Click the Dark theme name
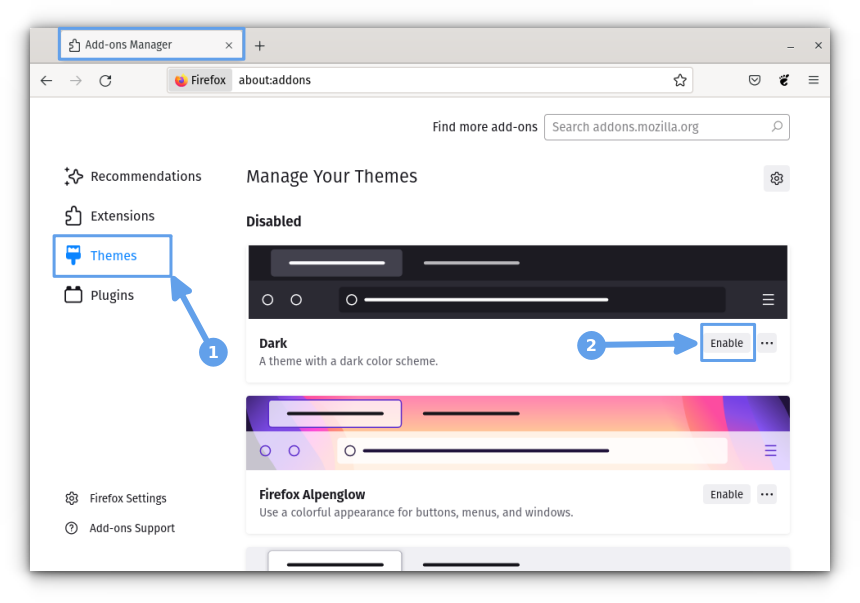The width and height of the screenshot is (860, 603). (273, 343)
